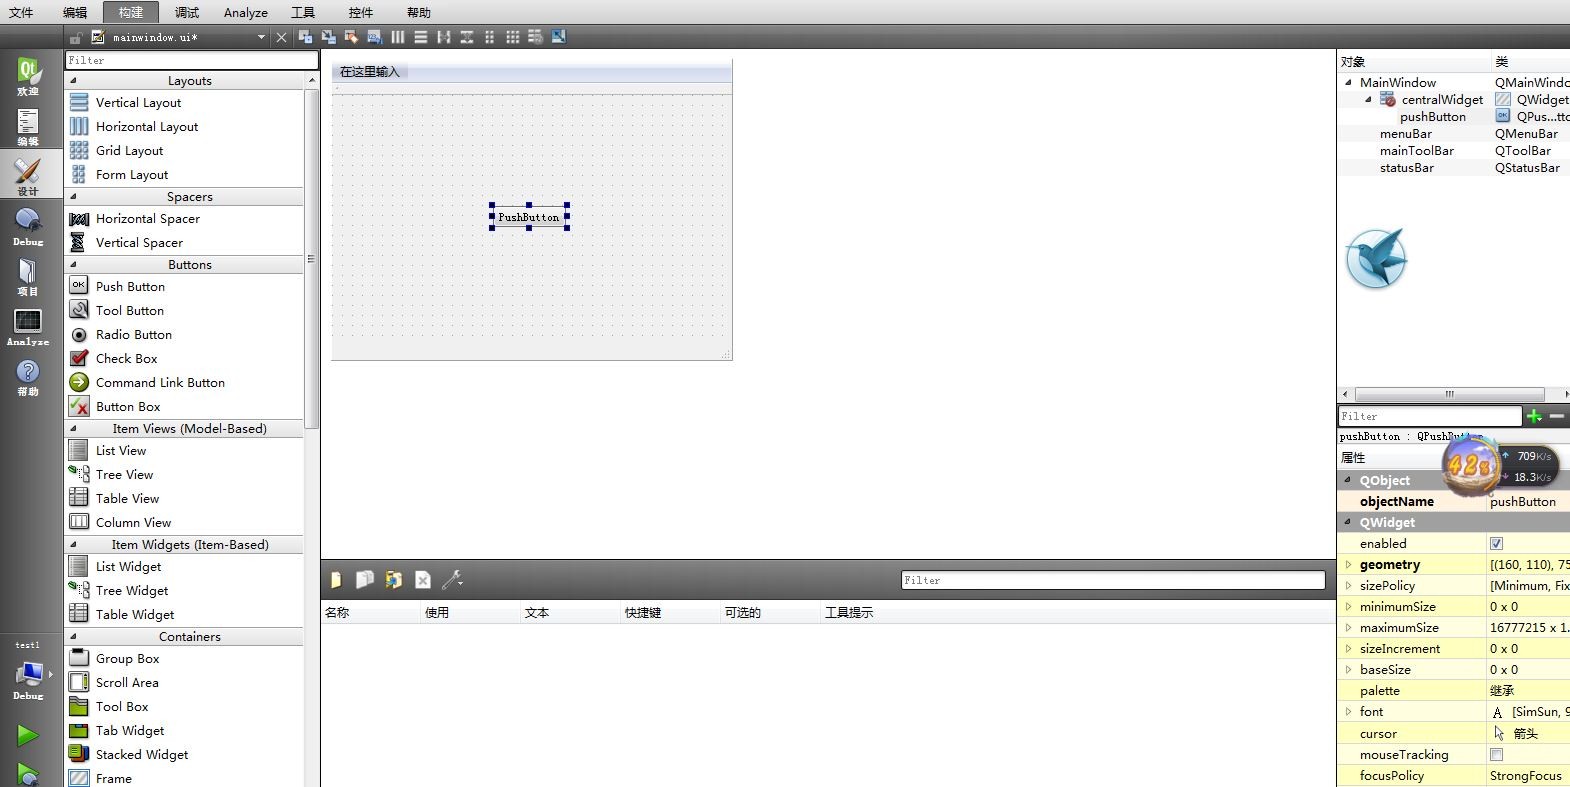Apply Lay Out Horizontally from the toolbar
The width and height of the screenshot is (1570, 787).
point(398,37)
